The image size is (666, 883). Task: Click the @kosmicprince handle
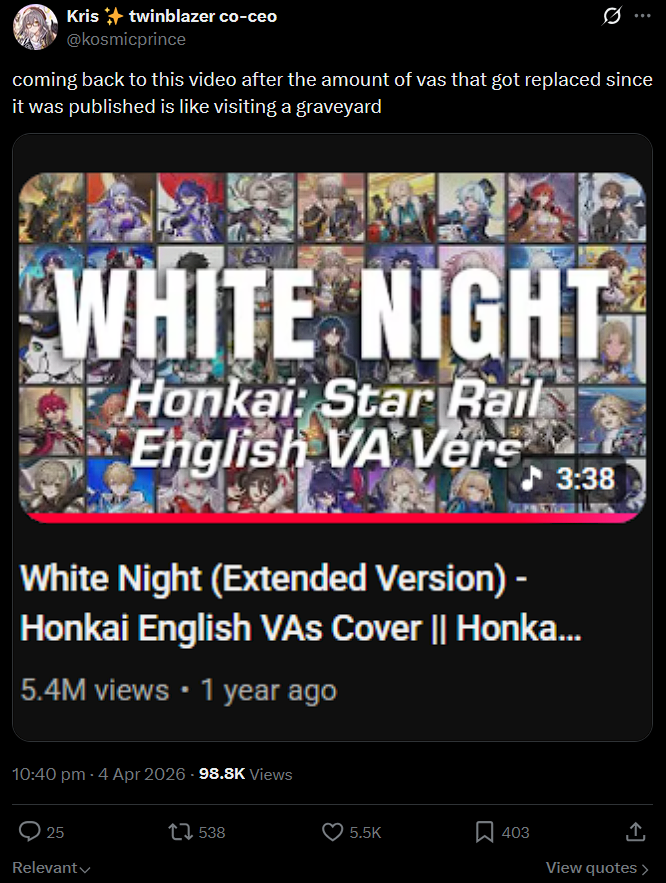[x=126, y=39]
